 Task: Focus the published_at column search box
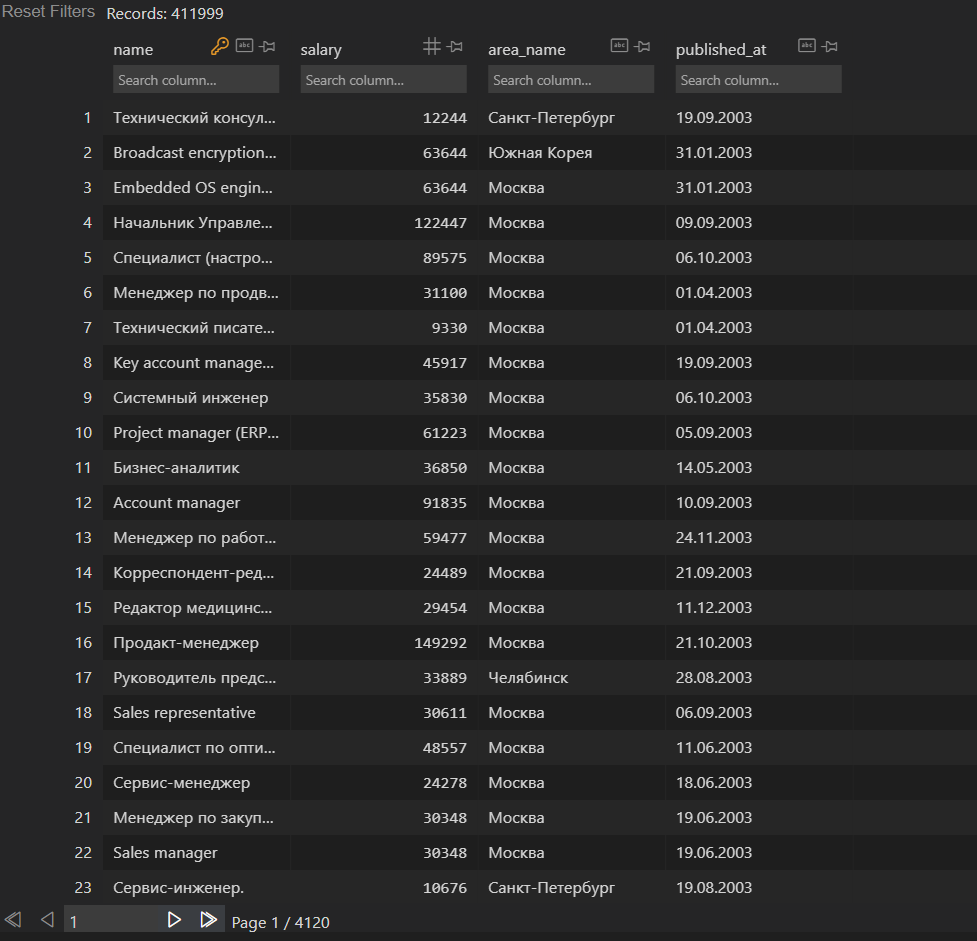pyautogui.click(x=759, y=80)
